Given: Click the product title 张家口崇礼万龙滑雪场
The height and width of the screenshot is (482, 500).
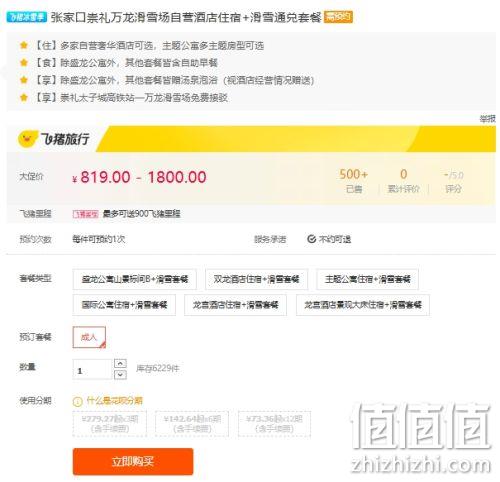Looking at the screenshot, I should (186, 17).
